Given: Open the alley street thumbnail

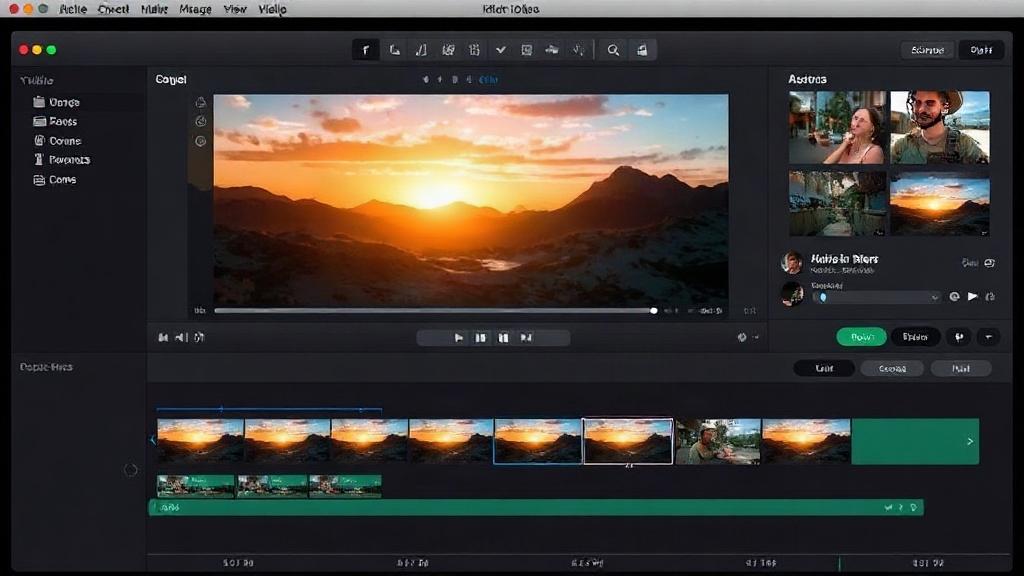Looking at the screenshot, I should 838,203.
